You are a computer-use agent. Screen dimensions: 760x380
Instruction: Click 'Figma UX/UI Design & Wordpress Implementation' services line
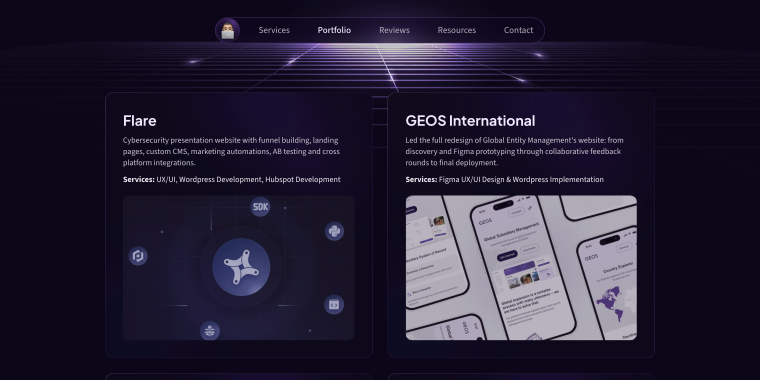click(521, 179)
